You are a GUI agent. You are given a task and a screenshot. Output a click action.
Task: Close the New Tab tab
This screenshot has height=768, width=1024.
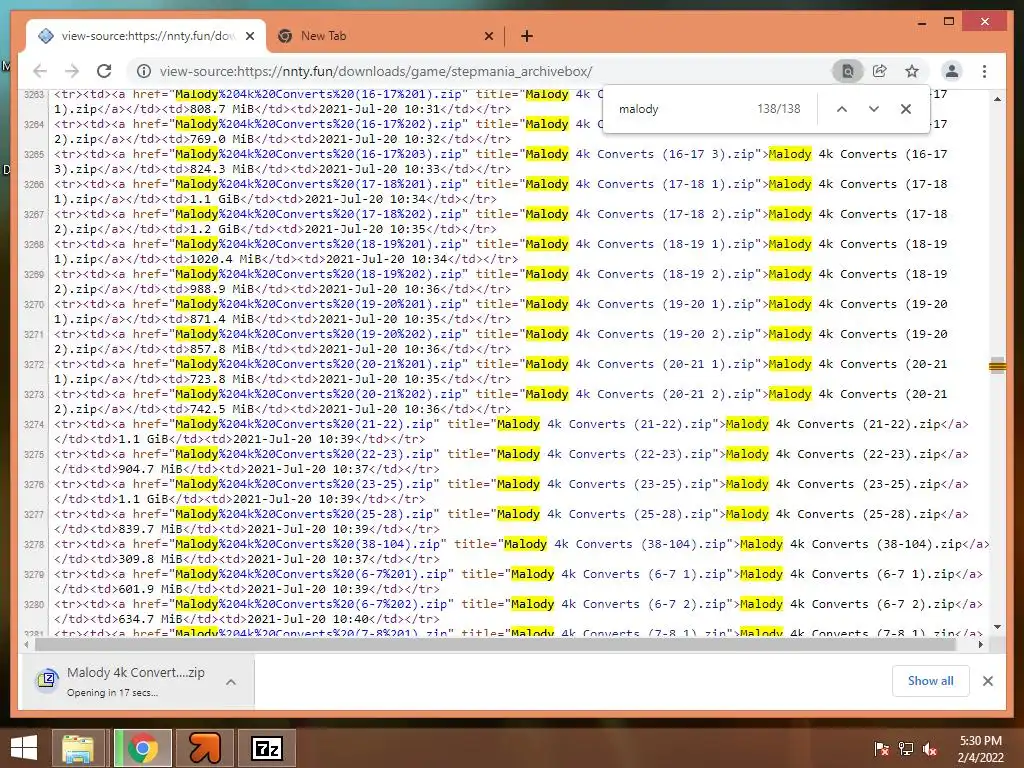pyautogui.click(x=488, y=37)
